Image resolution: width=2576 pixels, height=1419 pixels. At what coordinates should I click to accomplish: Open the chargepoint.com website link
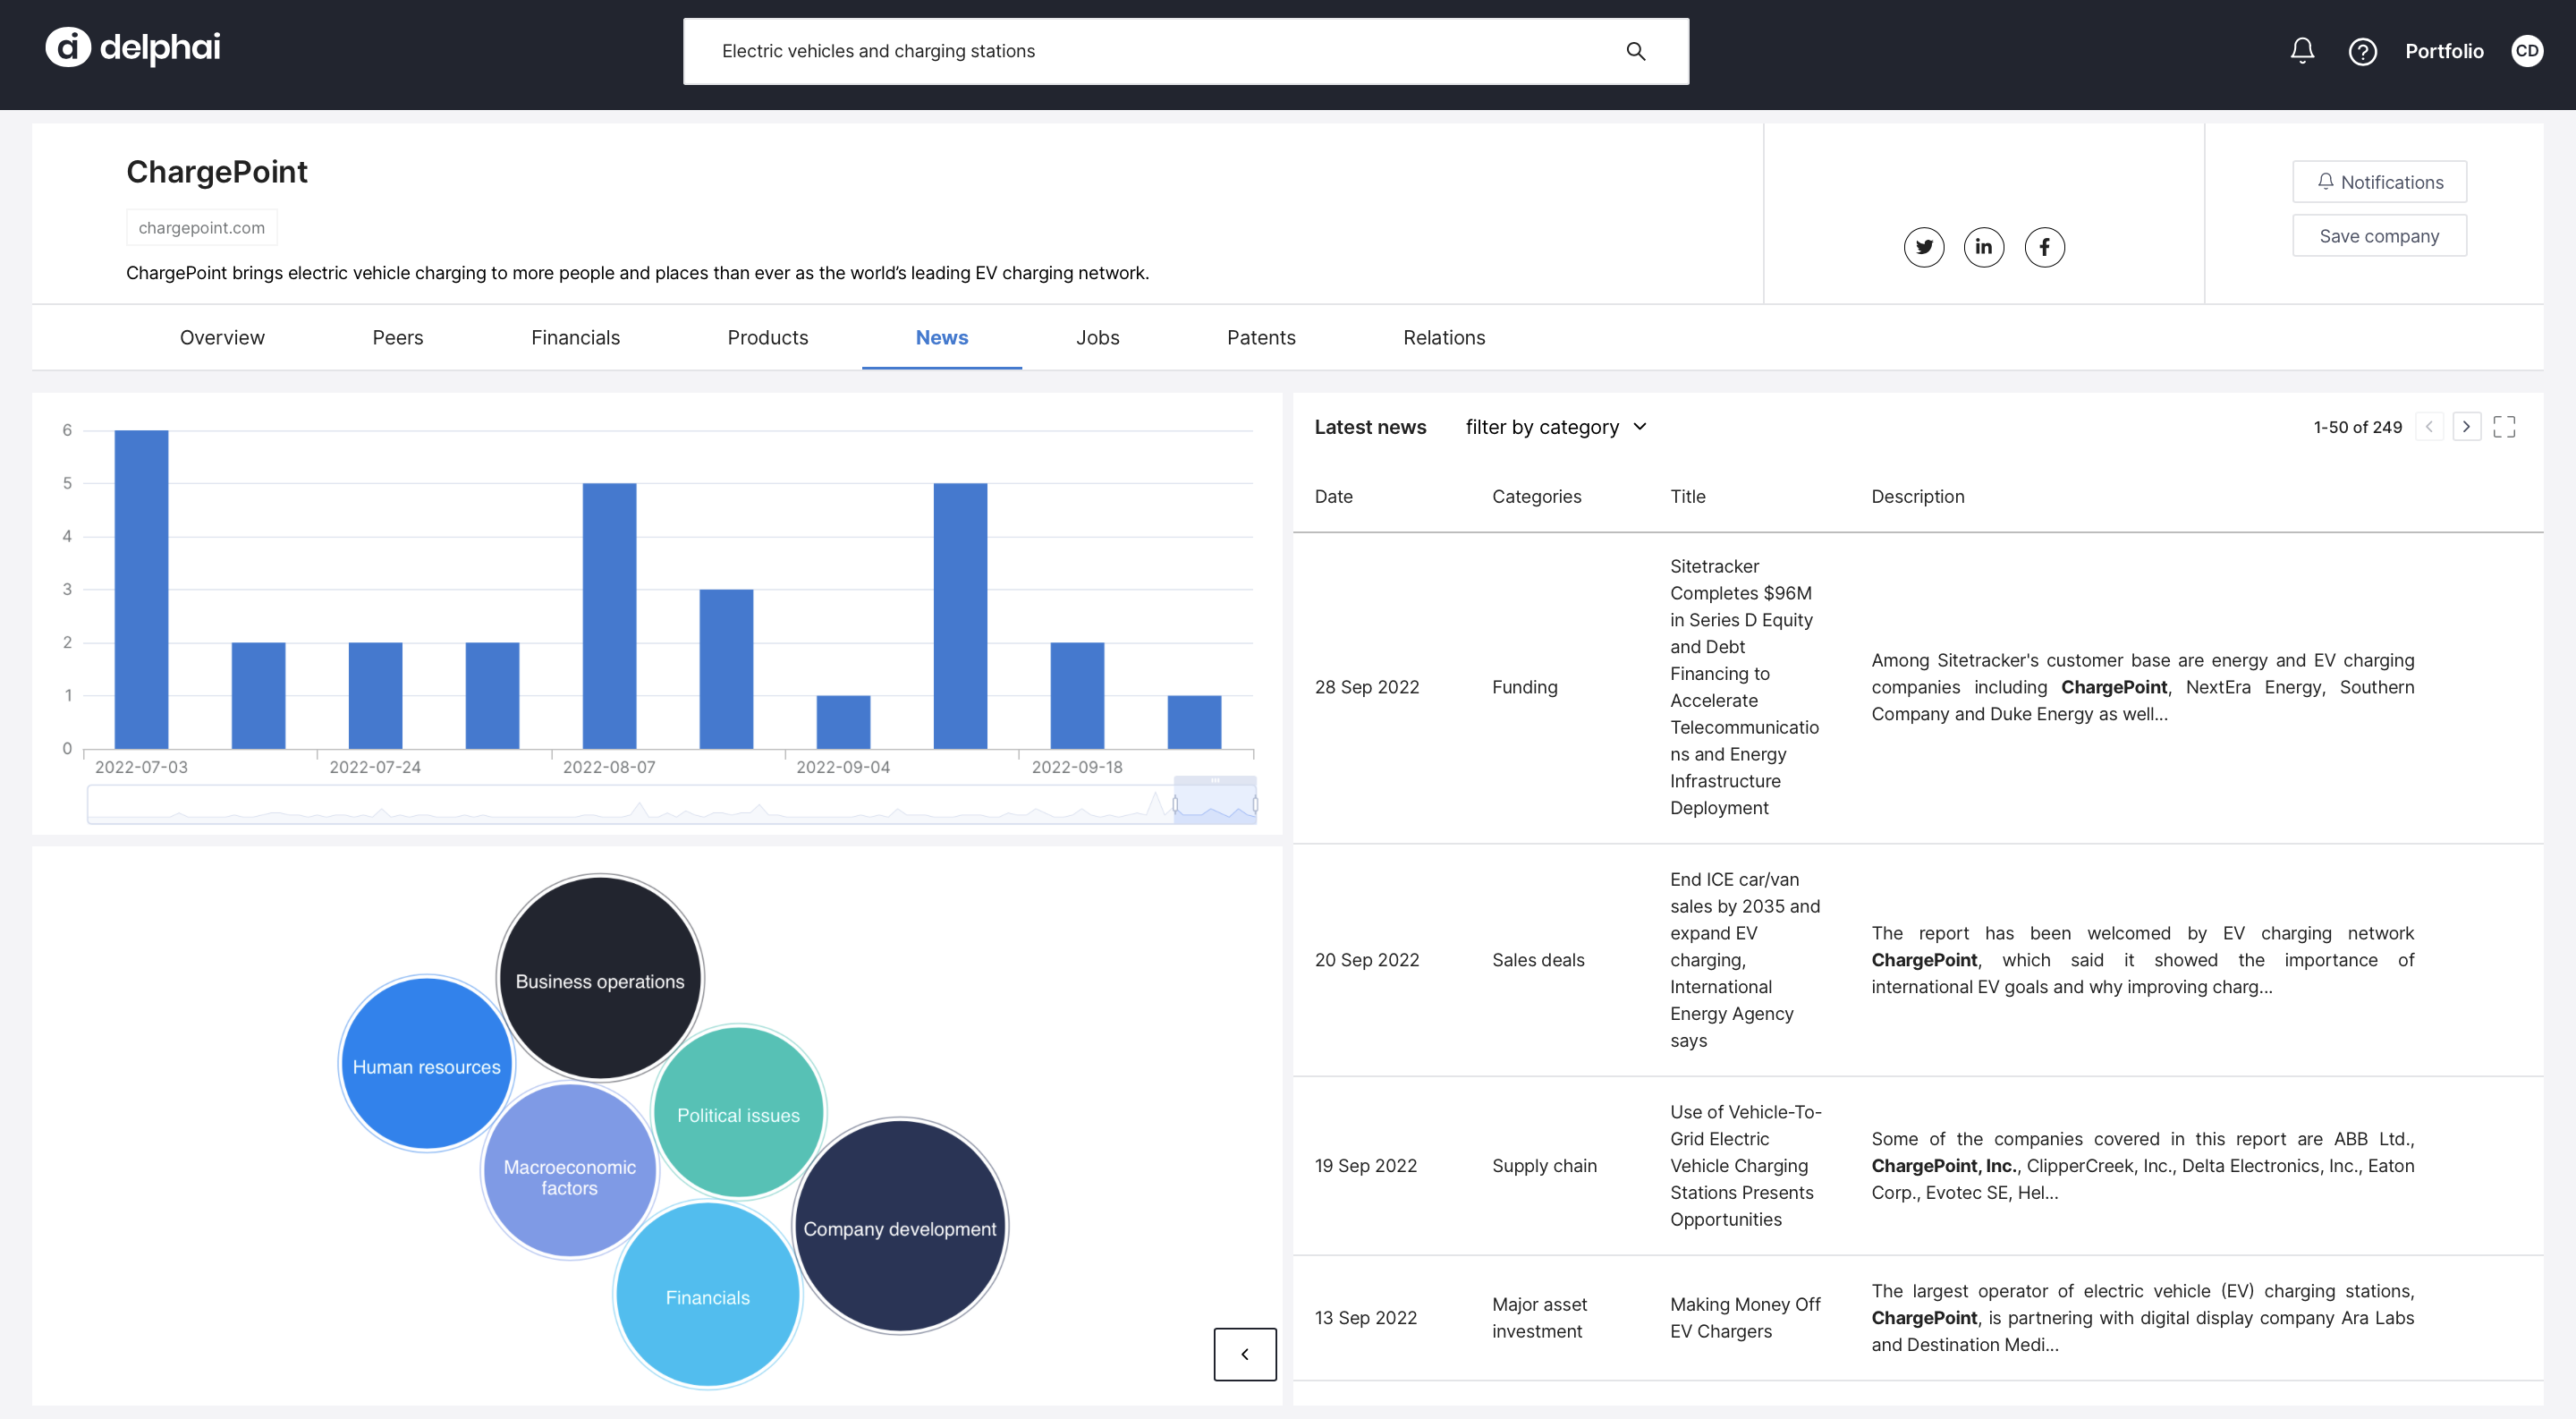(201, 228)
